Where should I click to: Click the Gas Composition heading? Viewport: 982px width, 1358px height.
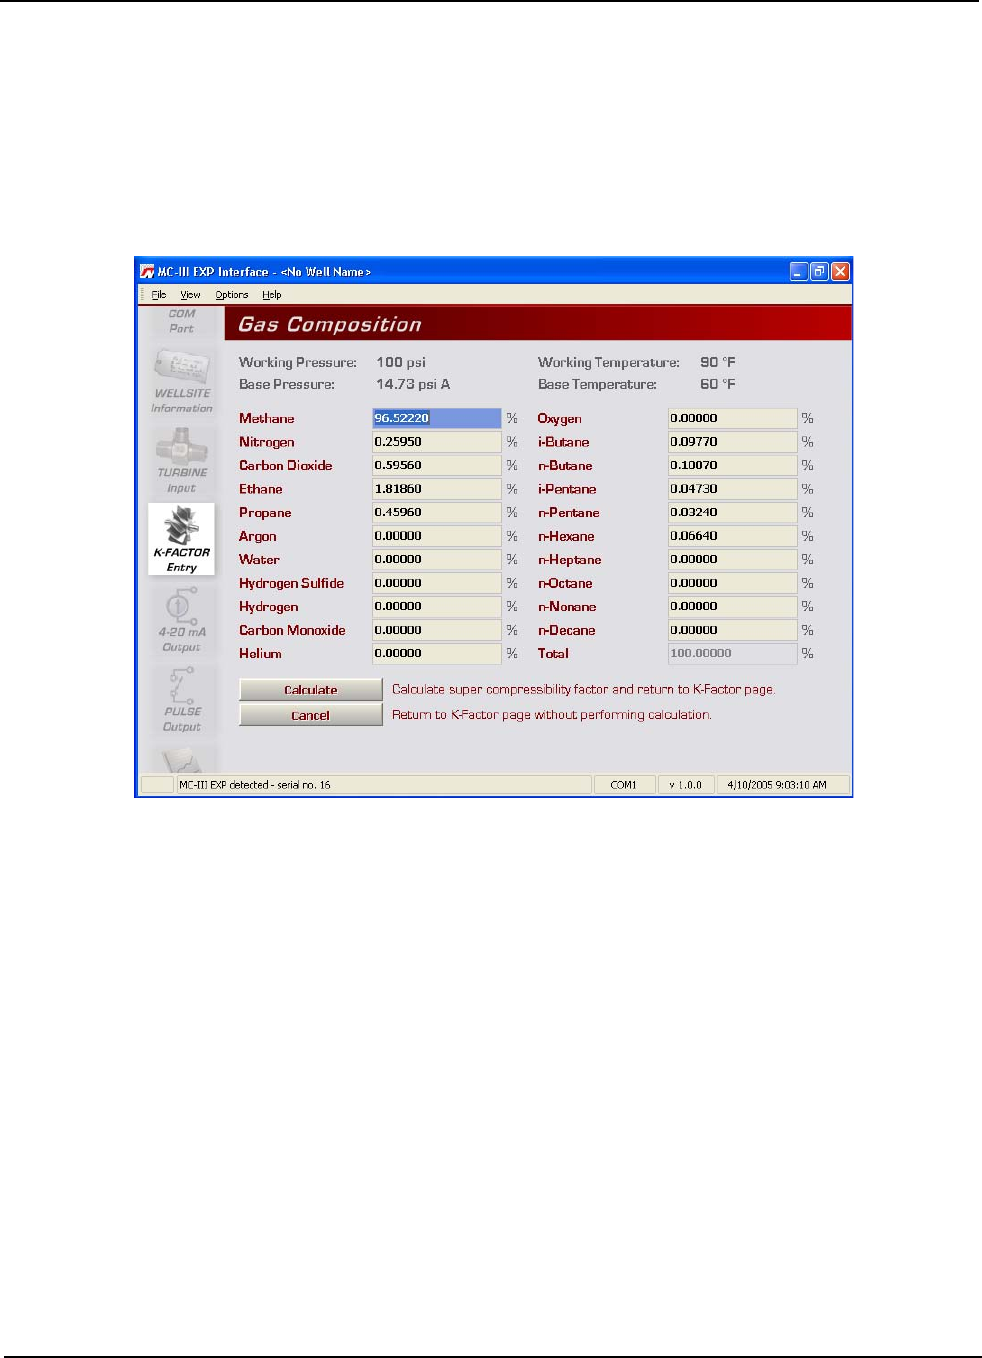(x=330, y=324)
